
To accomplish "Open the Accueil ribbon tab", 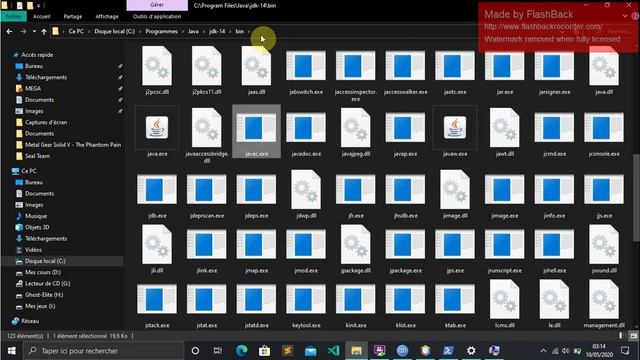I will 41,16.
